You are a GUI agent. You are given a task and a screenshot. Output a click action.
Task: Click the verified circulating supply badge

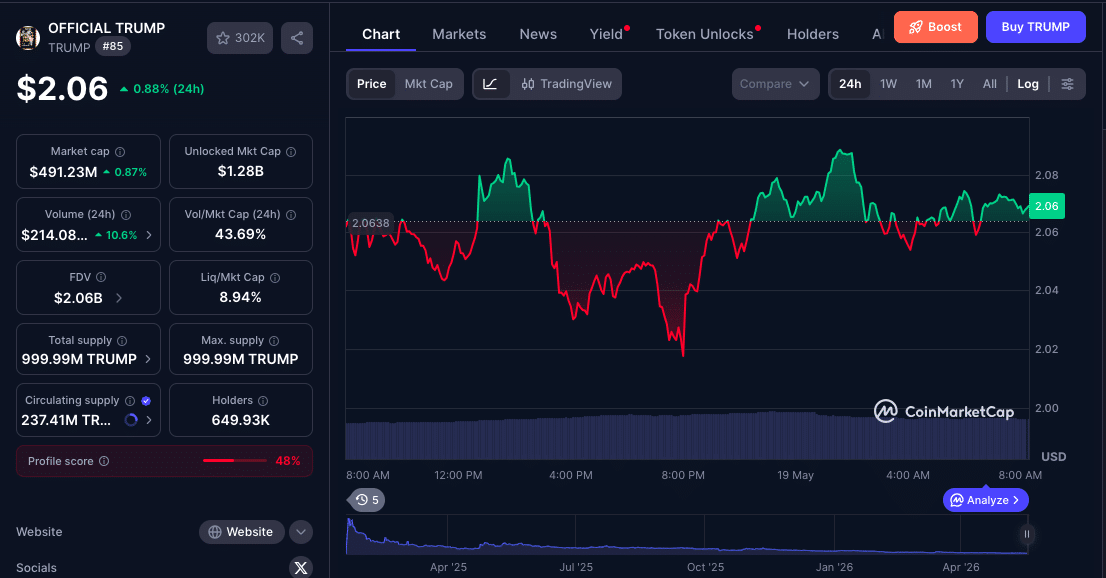[x=146, y=401]
